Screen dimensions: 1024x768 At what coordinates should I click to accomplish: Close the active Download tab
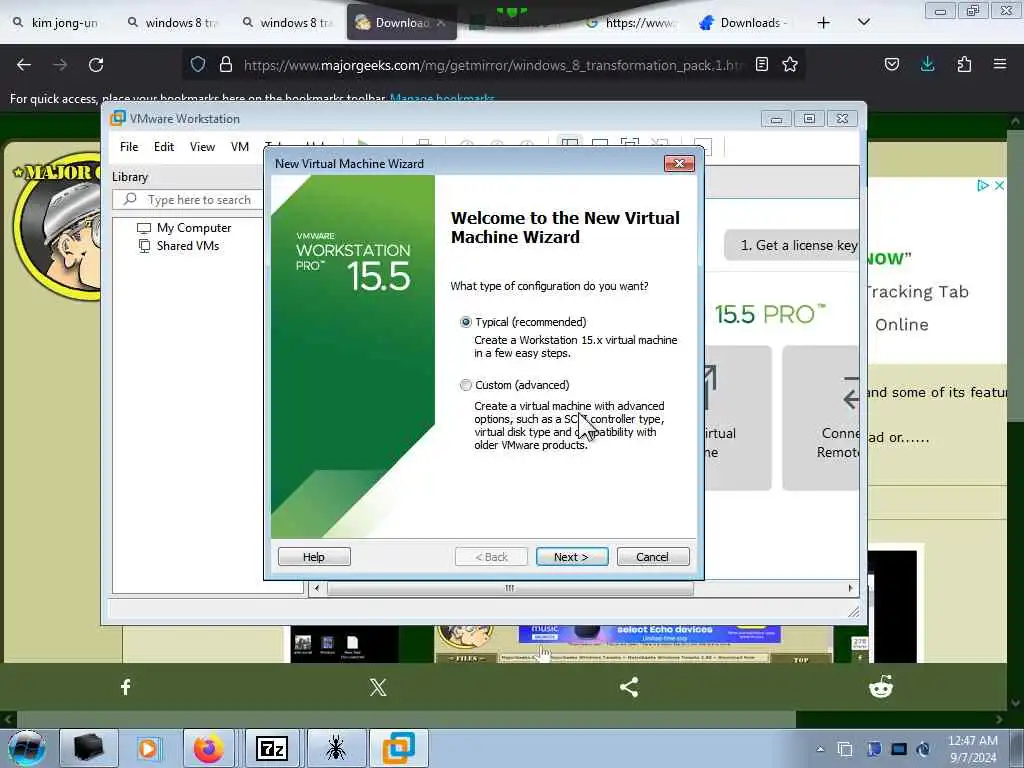point(441,23)
